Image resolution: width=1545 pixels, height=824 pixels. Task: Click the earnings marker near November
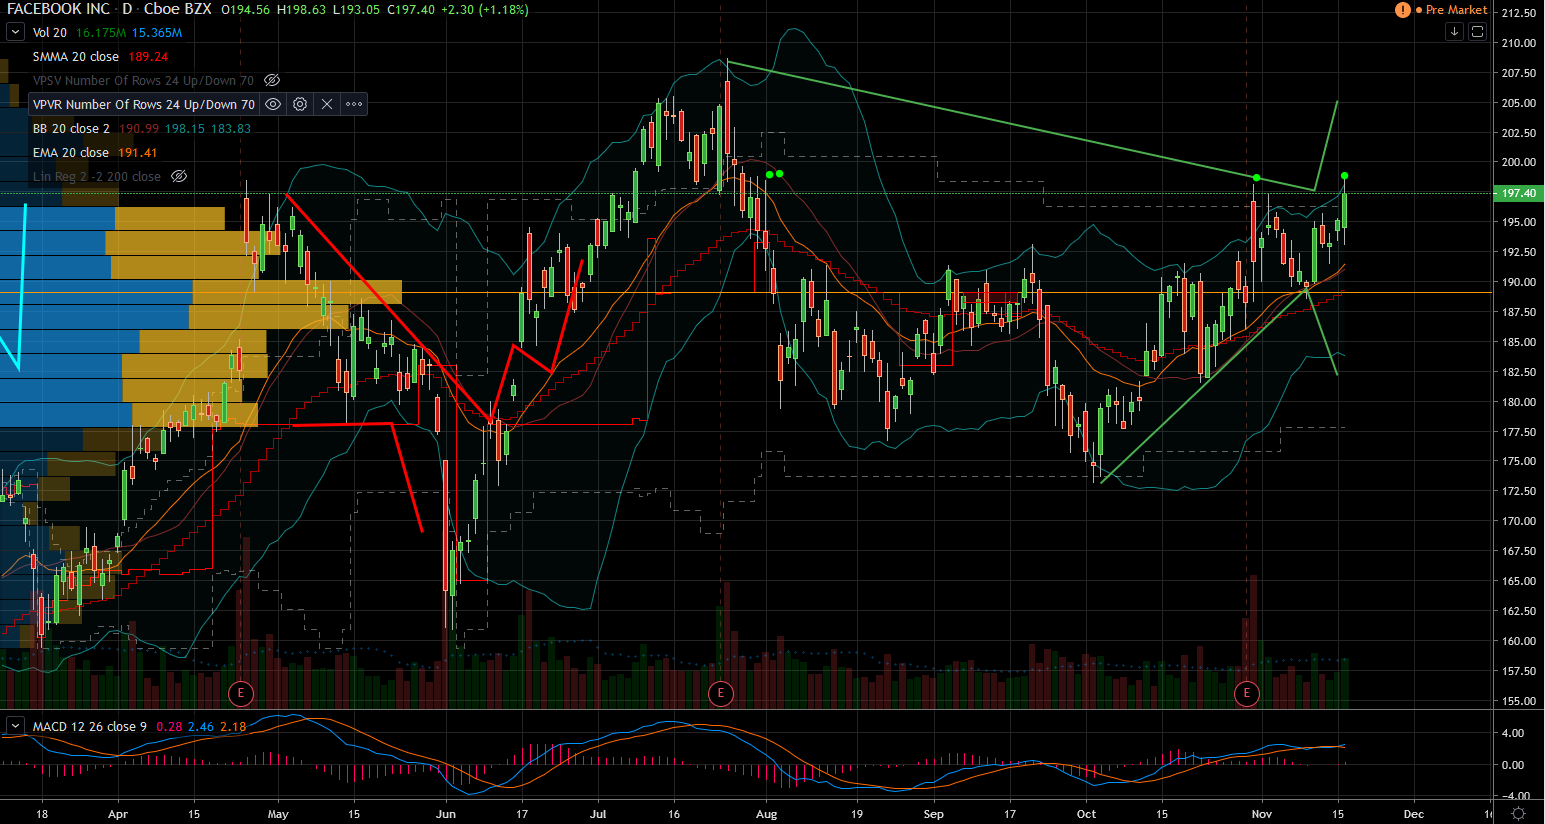1246,692
